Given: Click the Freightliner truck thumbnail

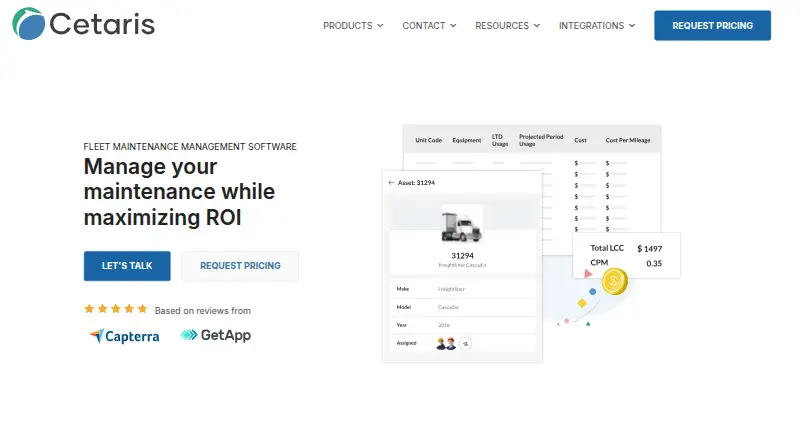Looking at the screenshot, I should point(462,225).
